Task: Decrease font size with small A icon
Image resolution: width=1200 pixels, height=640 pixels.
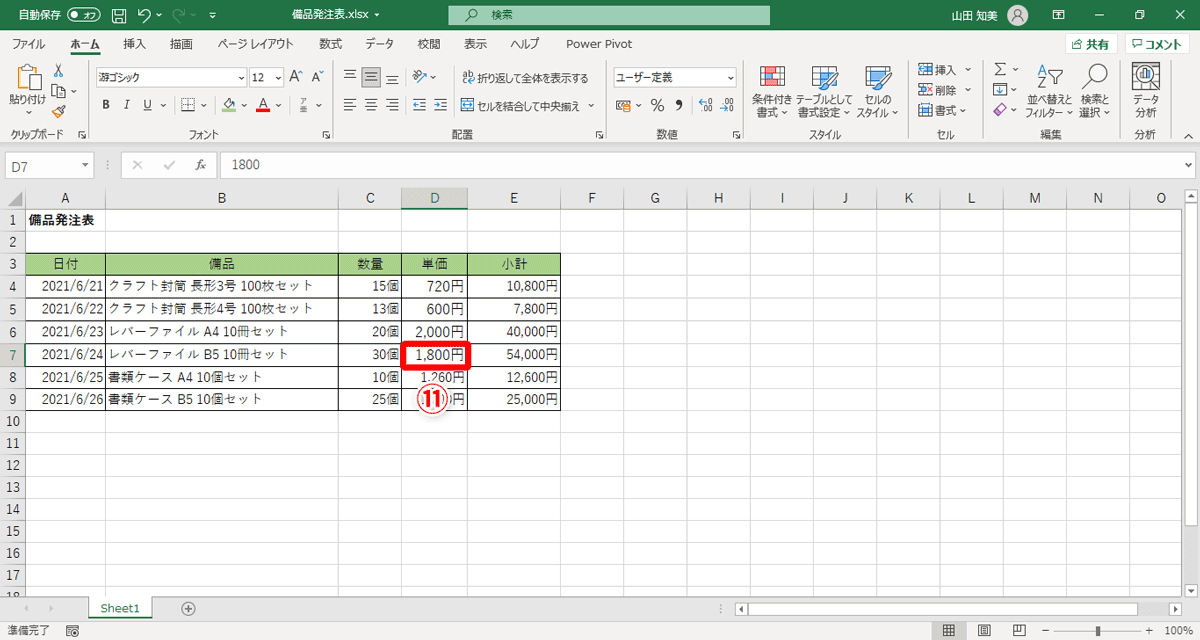Action: [x=318, y=77]
